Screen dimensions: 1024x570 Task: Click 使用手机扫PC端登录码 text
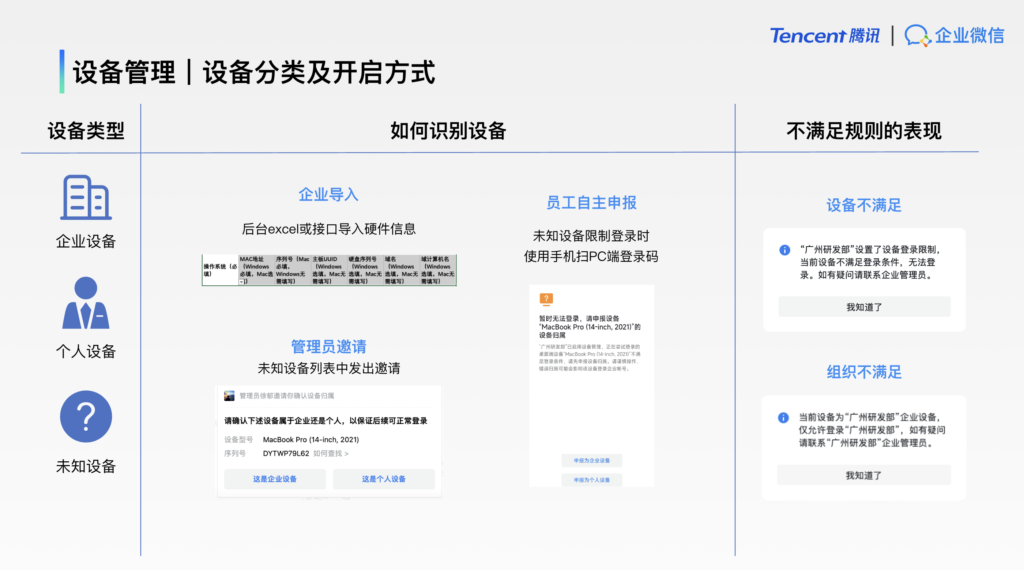tap(591, 257)
